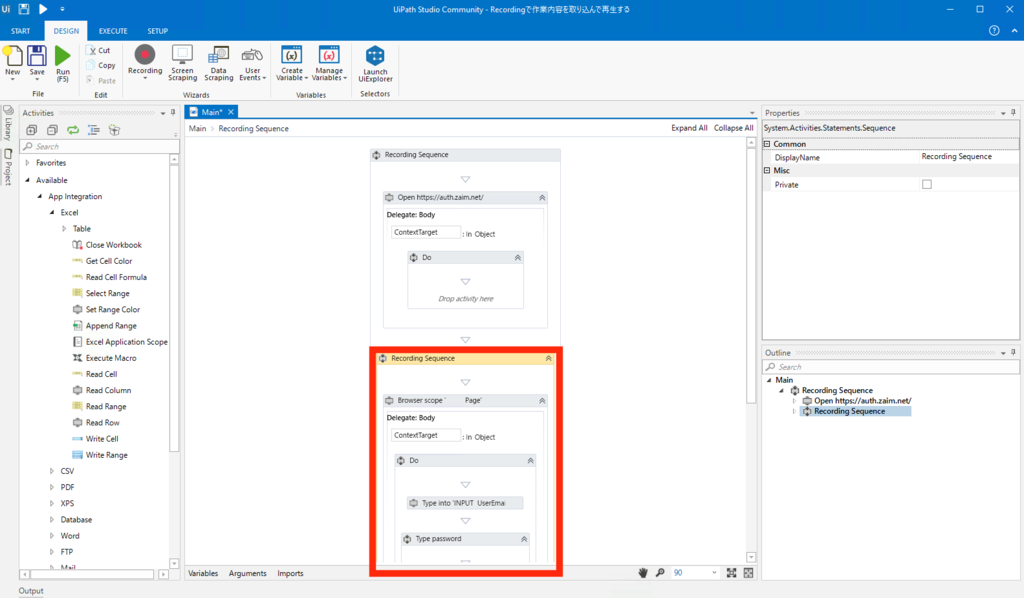Image resolution: width=1024 pixels, height=598 pixels.
Task: Open the User Events dropdown
Action: pos(253,63)
